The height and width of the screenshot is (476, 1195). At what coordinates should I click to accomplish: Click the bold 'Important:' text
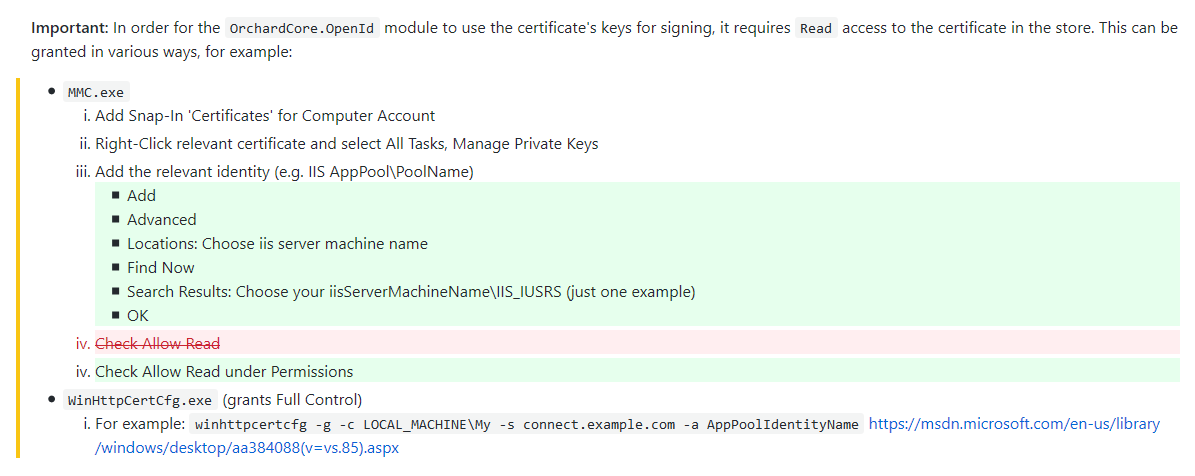tap(70, 29)
